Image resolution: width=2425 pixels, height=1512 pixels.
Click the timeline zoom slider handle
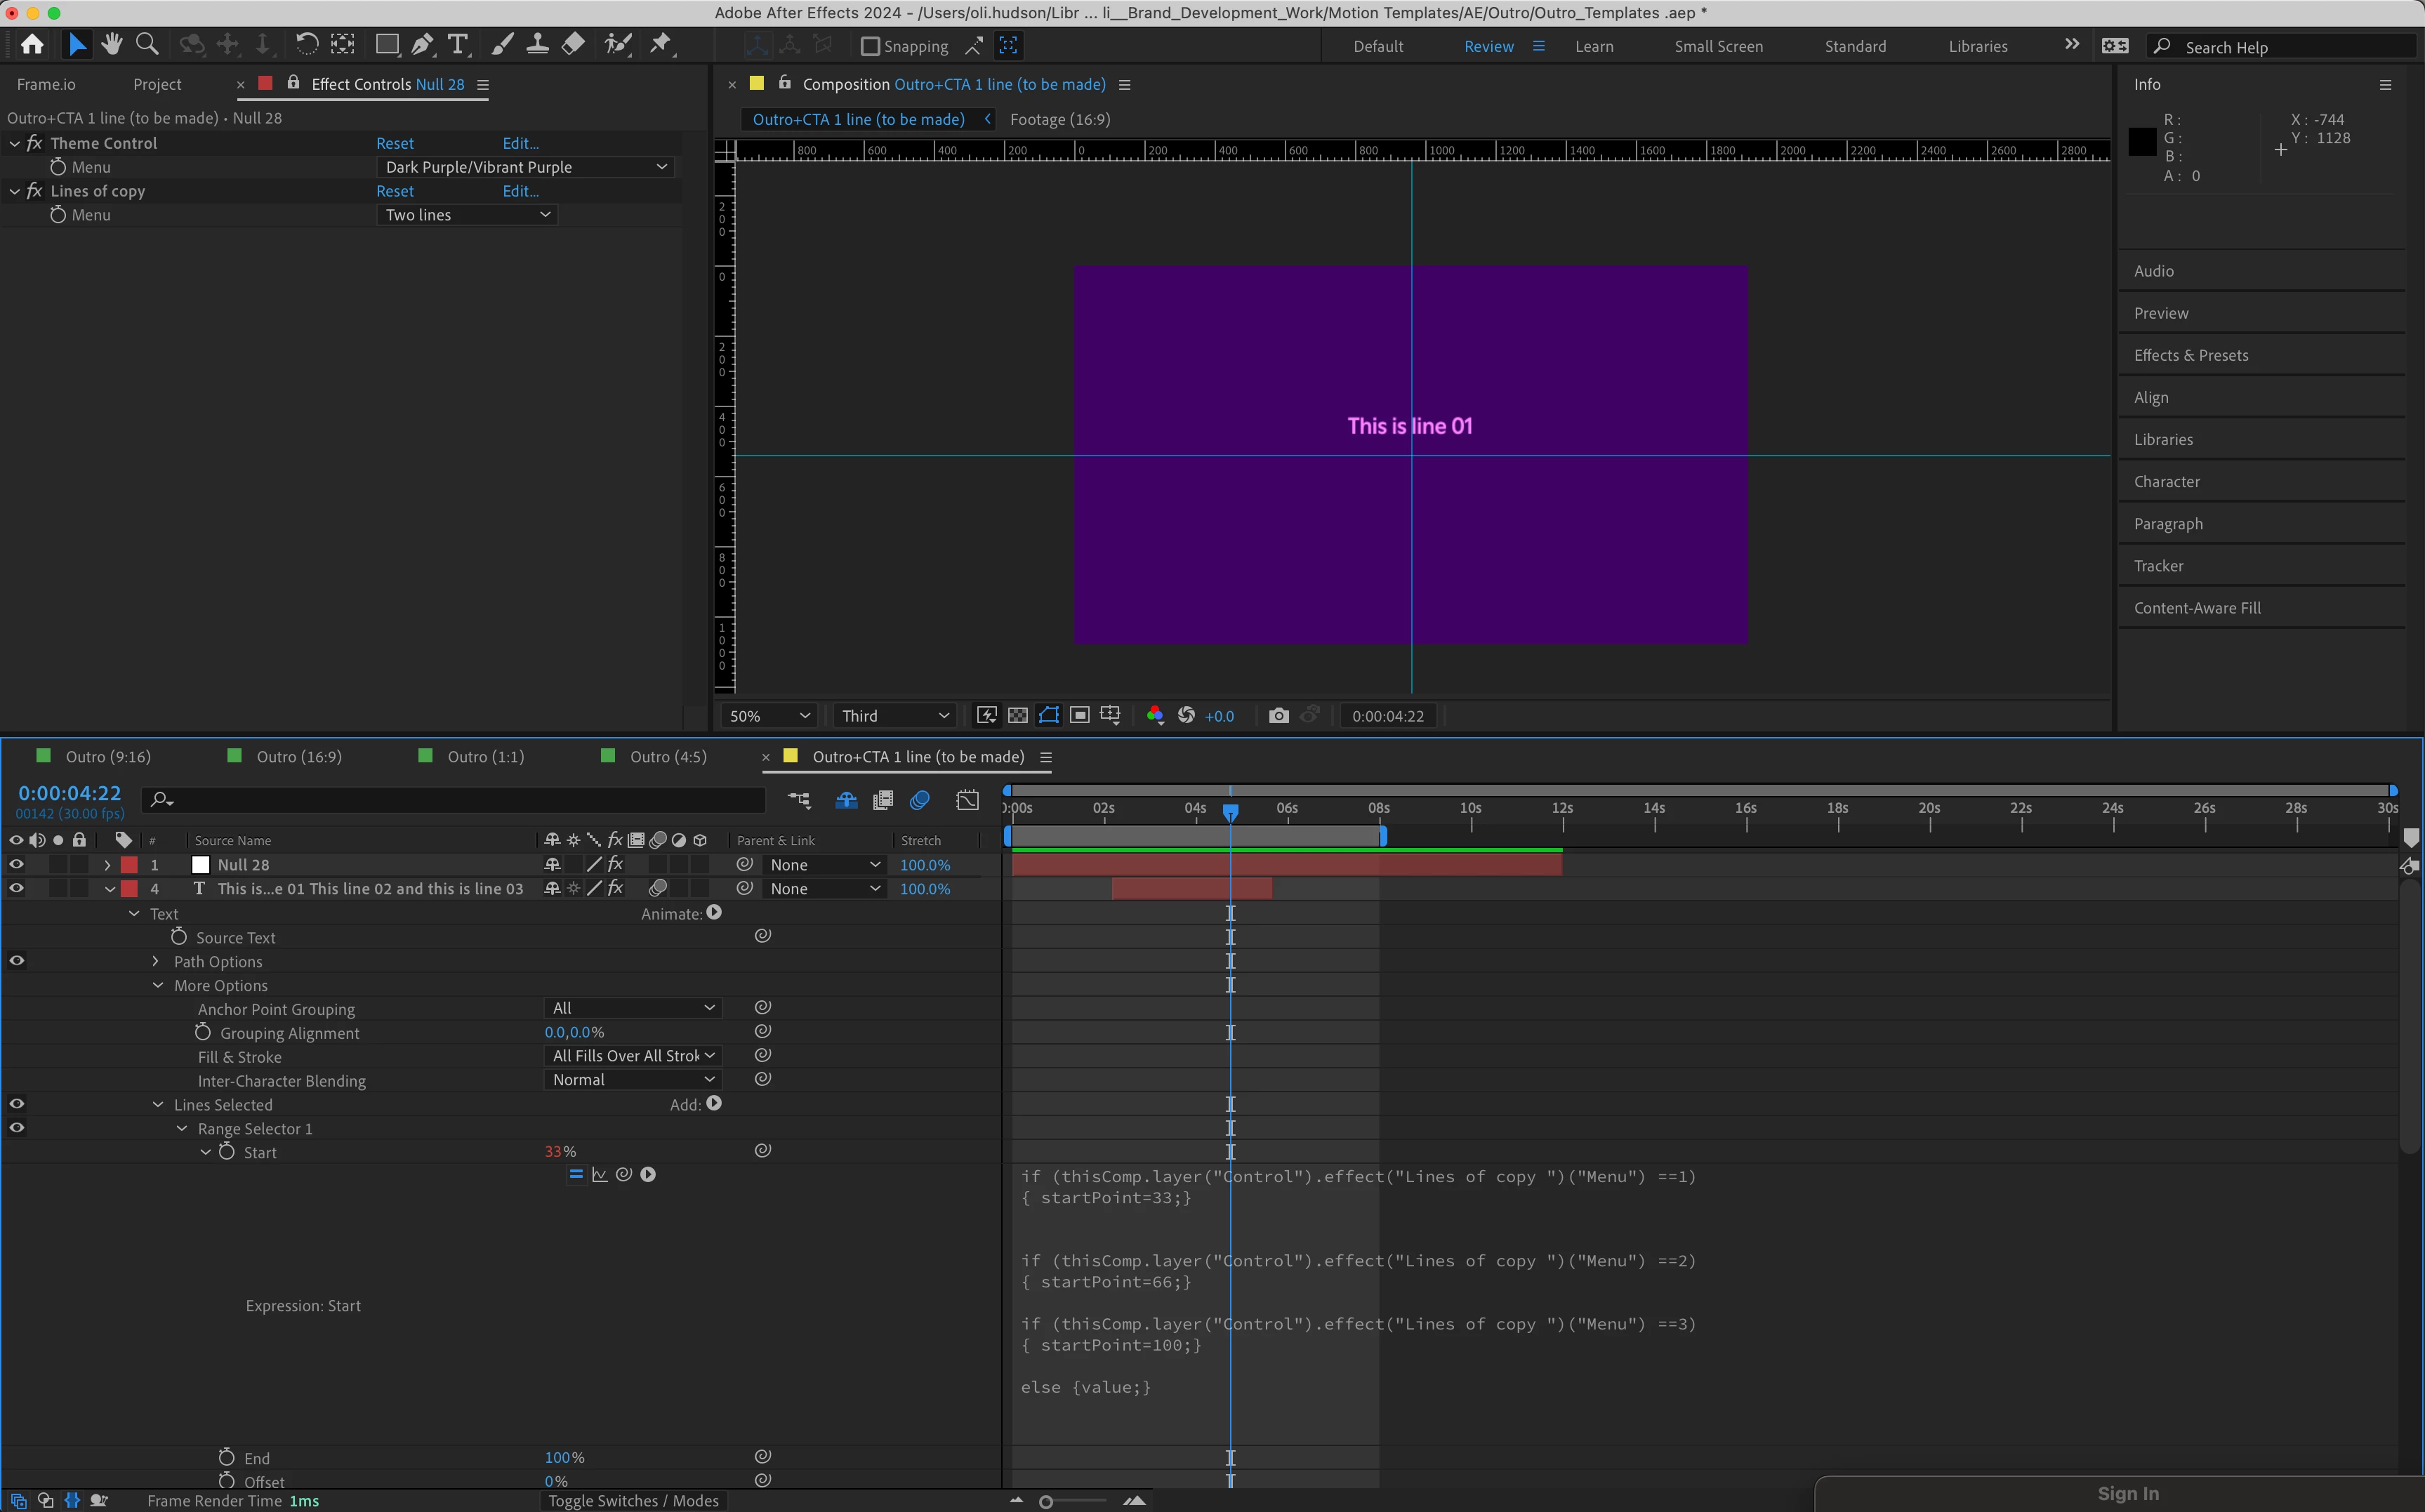pyautogui.click(x=1046, y=1502)
